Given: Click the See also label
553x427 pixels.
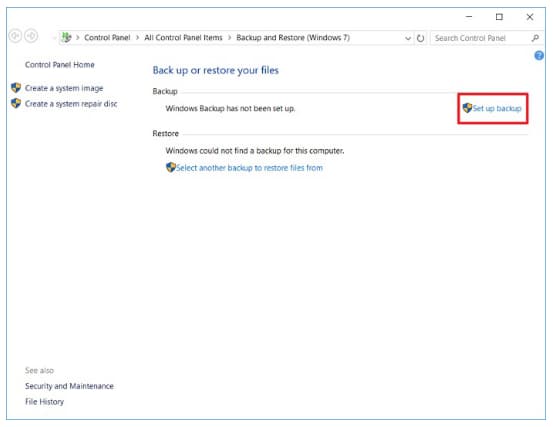Looking at the screenshot, I should [39, 370].
